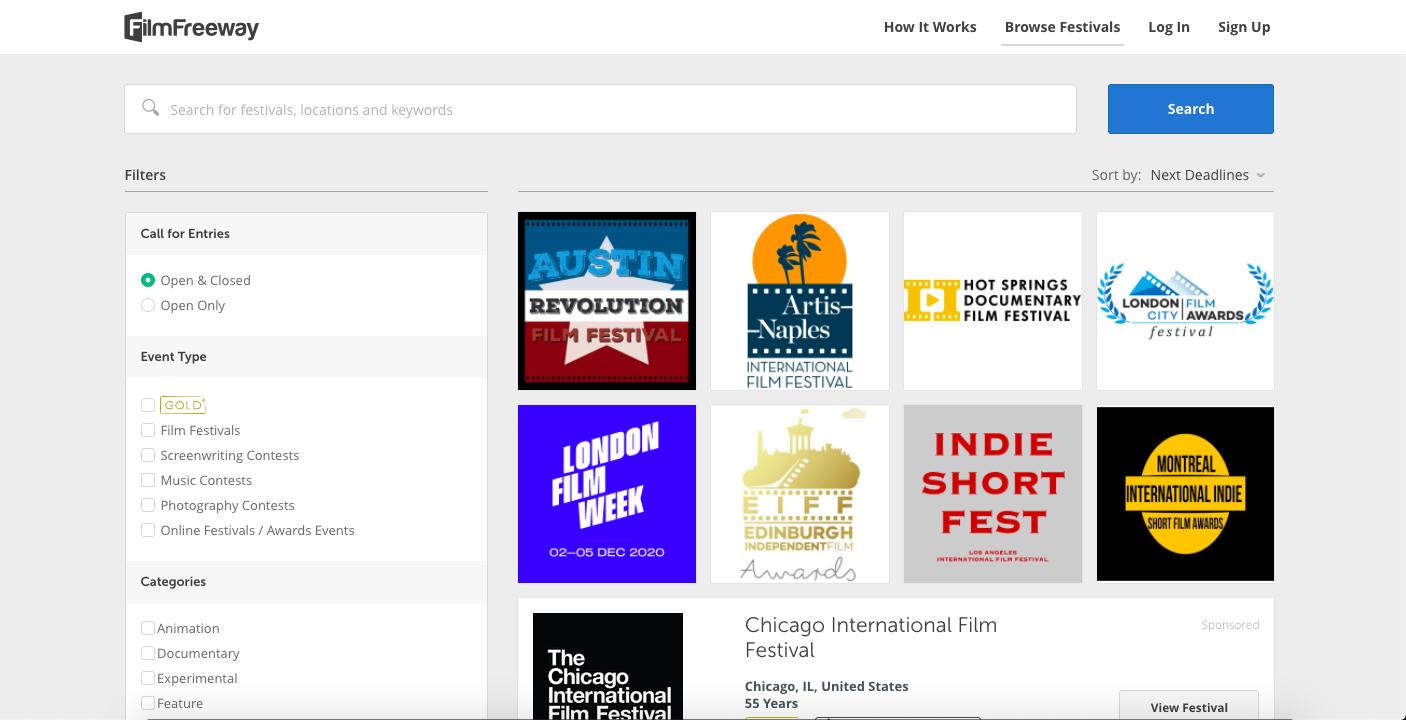Go to How It Works page
The width and height of the screenshot is (1406, 720).
[930, 27]
